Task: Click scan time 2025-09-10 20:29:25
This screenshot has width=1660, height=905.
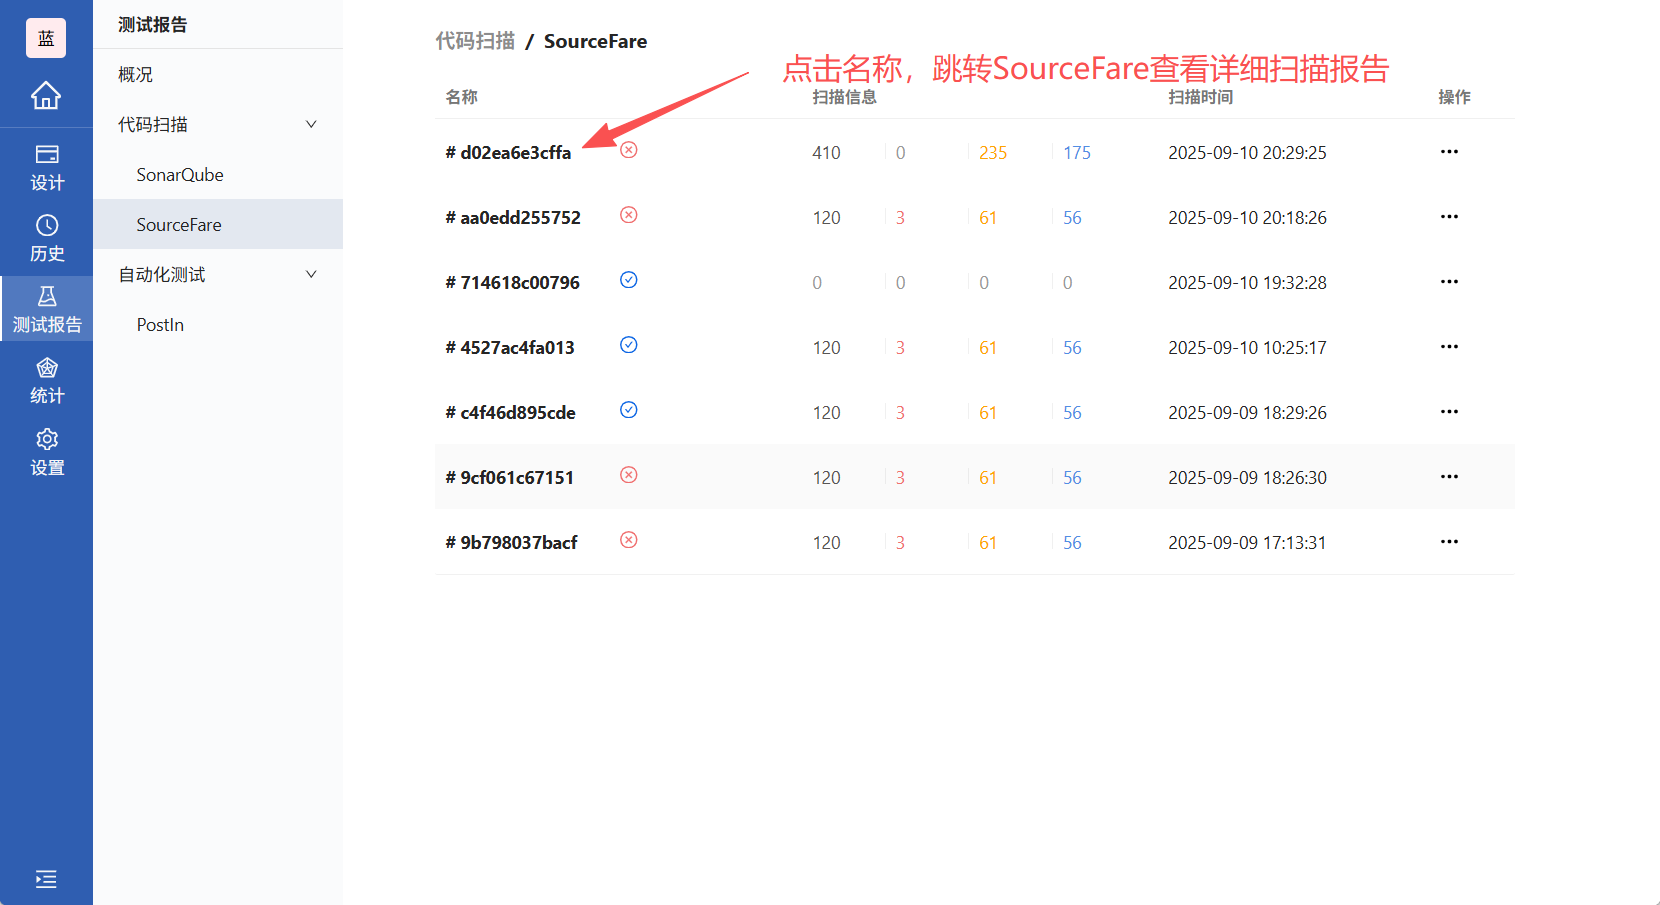Action: click(x=1247, y=153)
